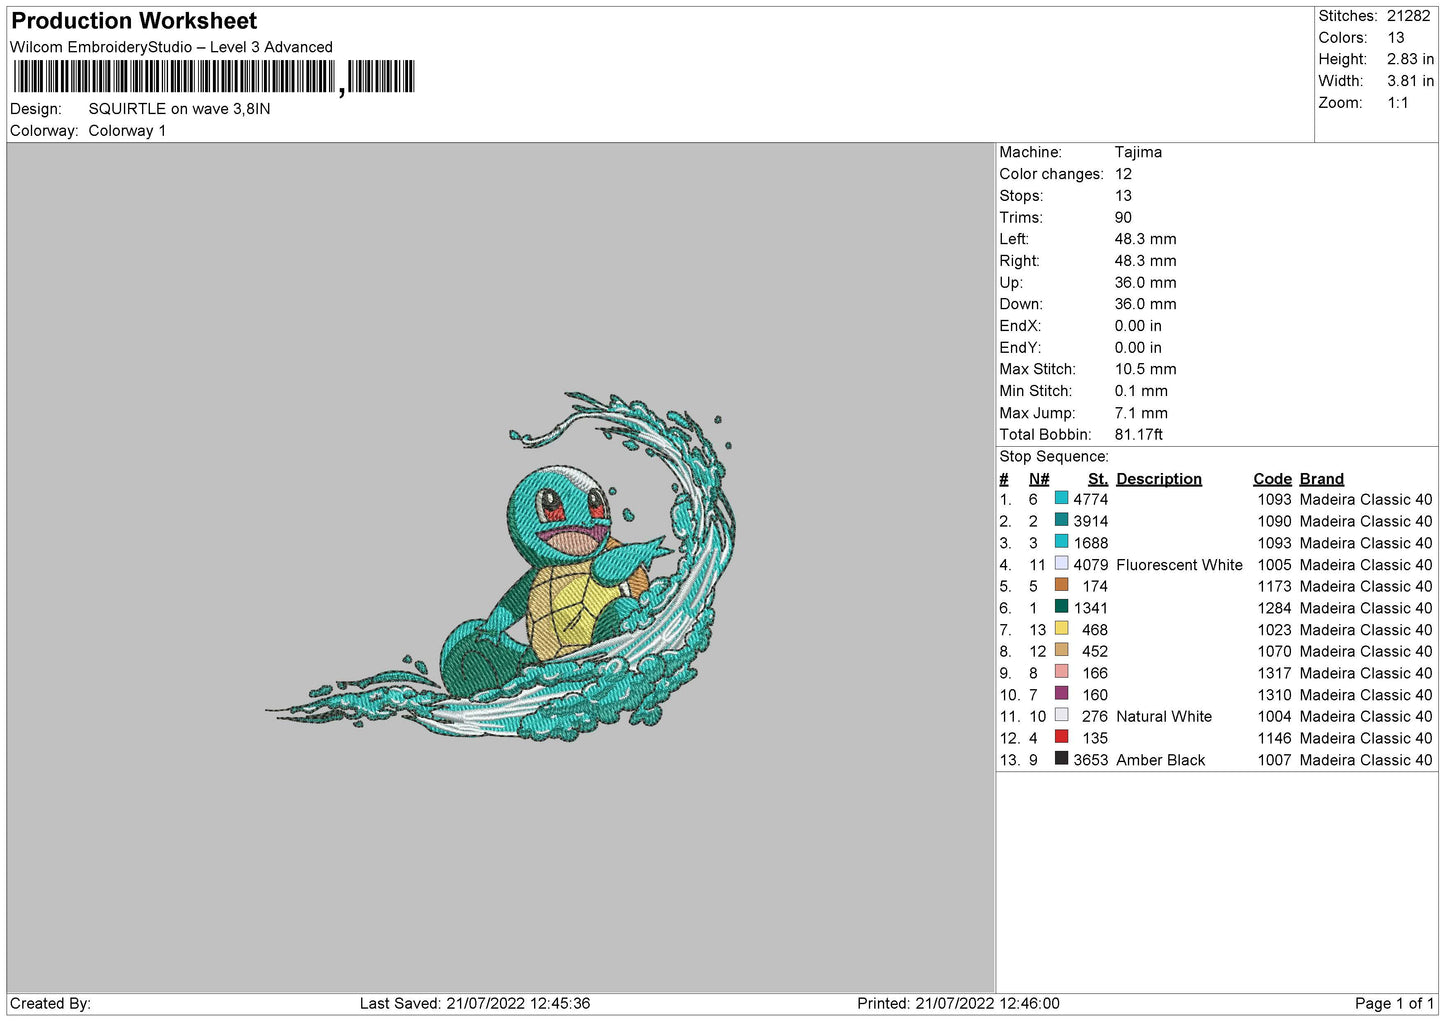Viewport: 1445px width, 1021px height.
Task: Click the Code column header
Action: point(1272,479)
